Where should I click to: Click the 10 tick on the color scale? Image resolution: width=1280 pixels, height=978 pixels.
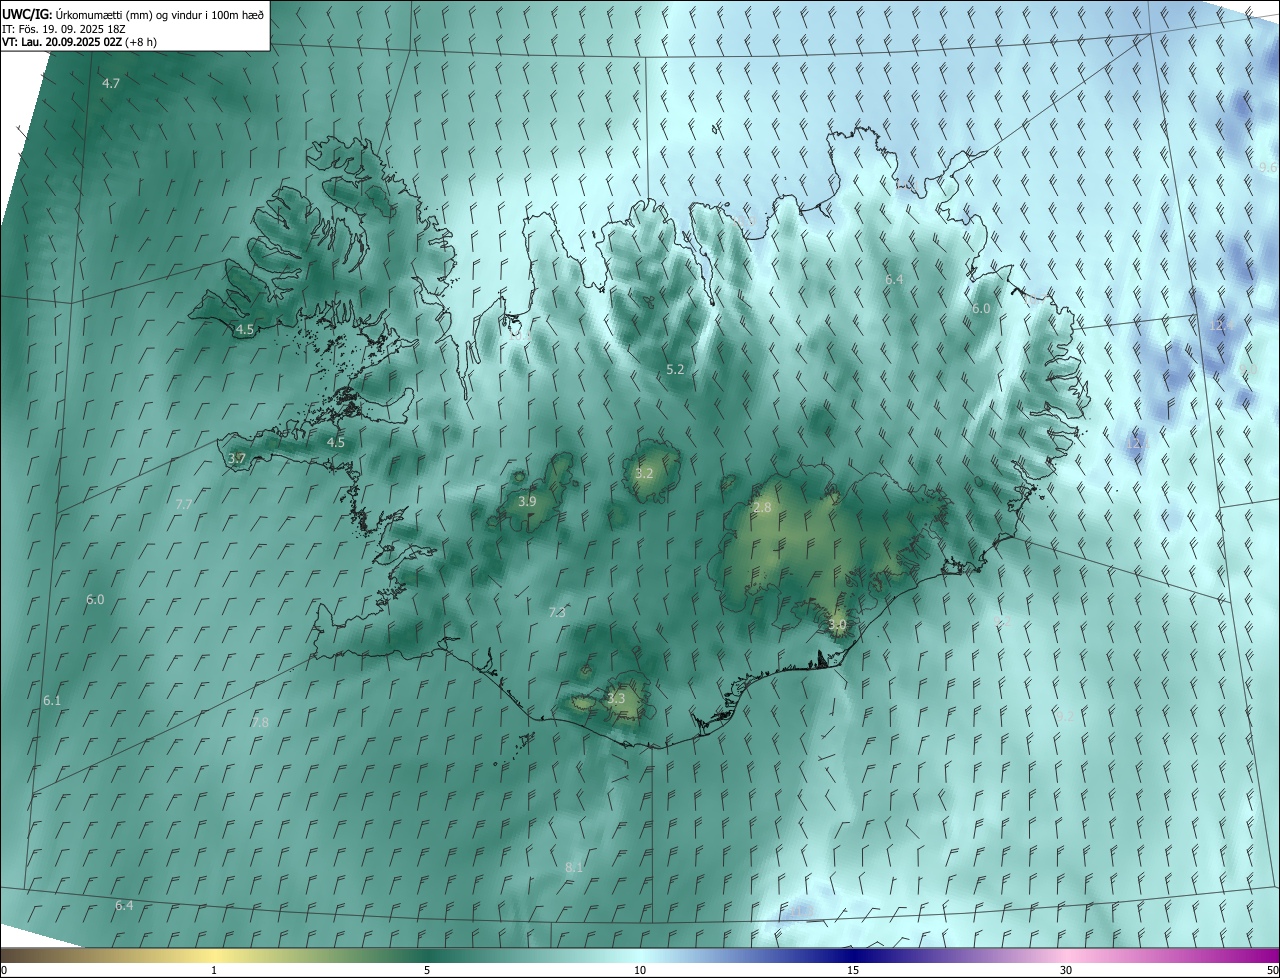(x=640, y=970)
